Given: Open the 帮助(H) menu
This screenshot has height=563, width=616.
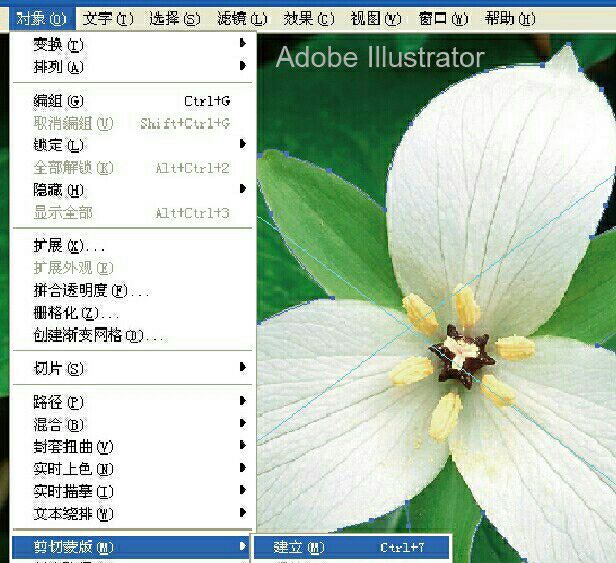Looking at the screenshot, I should click(x=510, y=18).
